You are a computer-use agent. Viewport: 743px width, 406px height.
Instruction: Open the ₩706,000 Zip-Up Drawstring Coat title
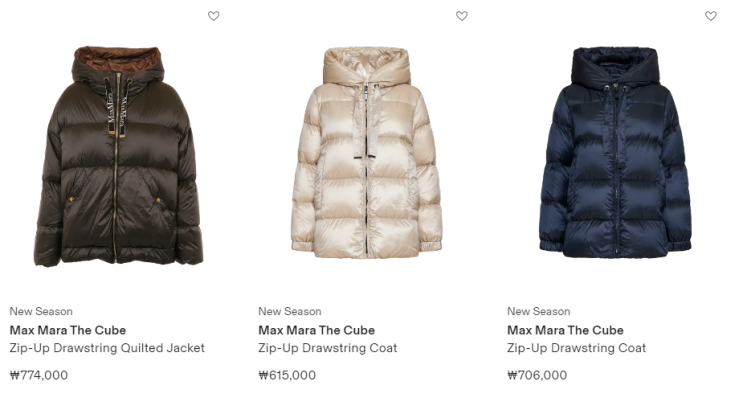pyautogui.click(x=576, y=348)
